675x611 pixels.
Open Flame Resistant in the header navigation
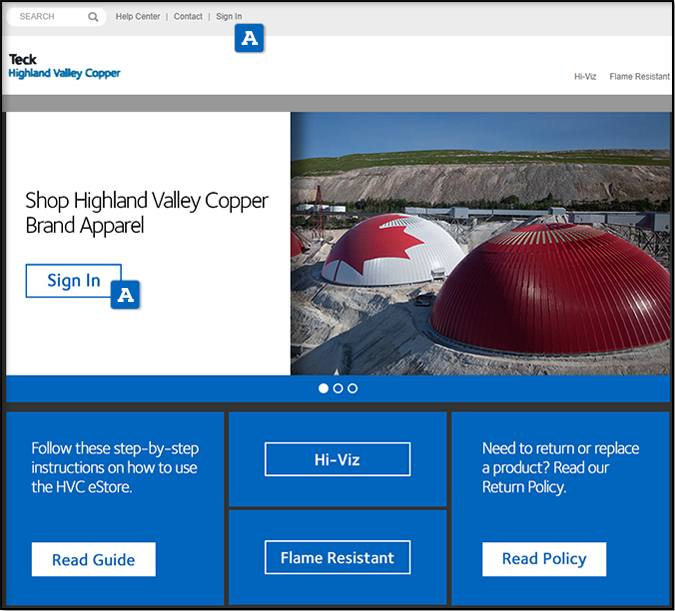[639, 77]
